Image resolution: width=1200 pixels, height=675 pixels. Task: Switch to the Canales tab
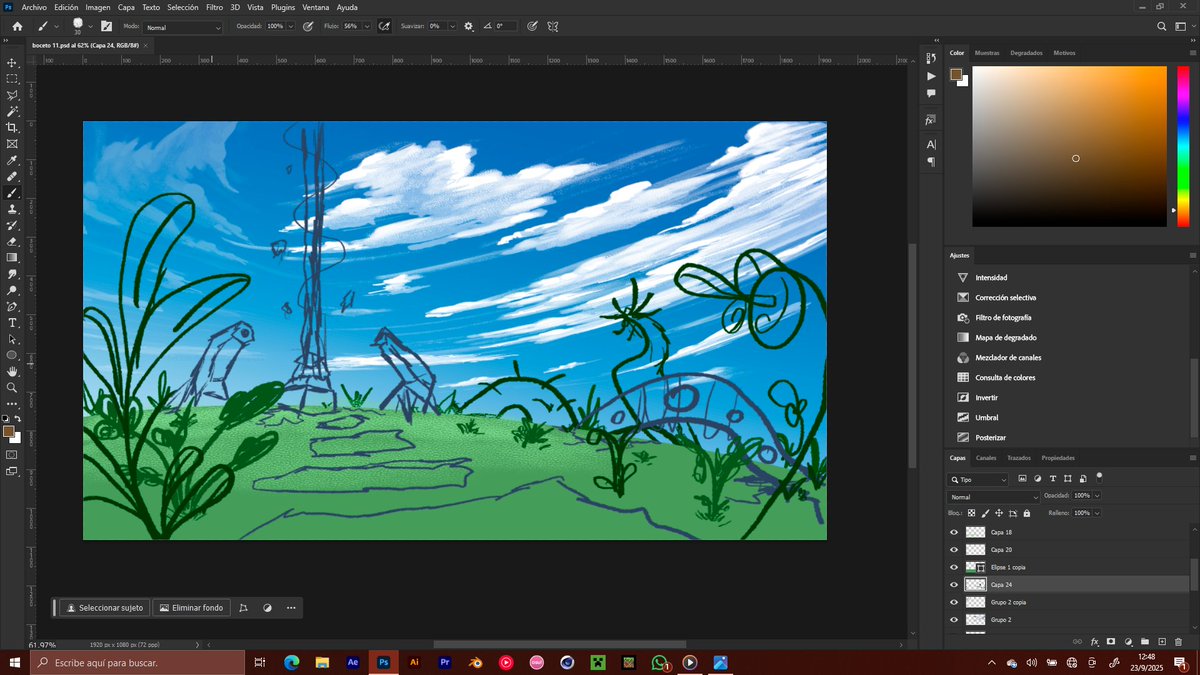(x=986, y=458)
